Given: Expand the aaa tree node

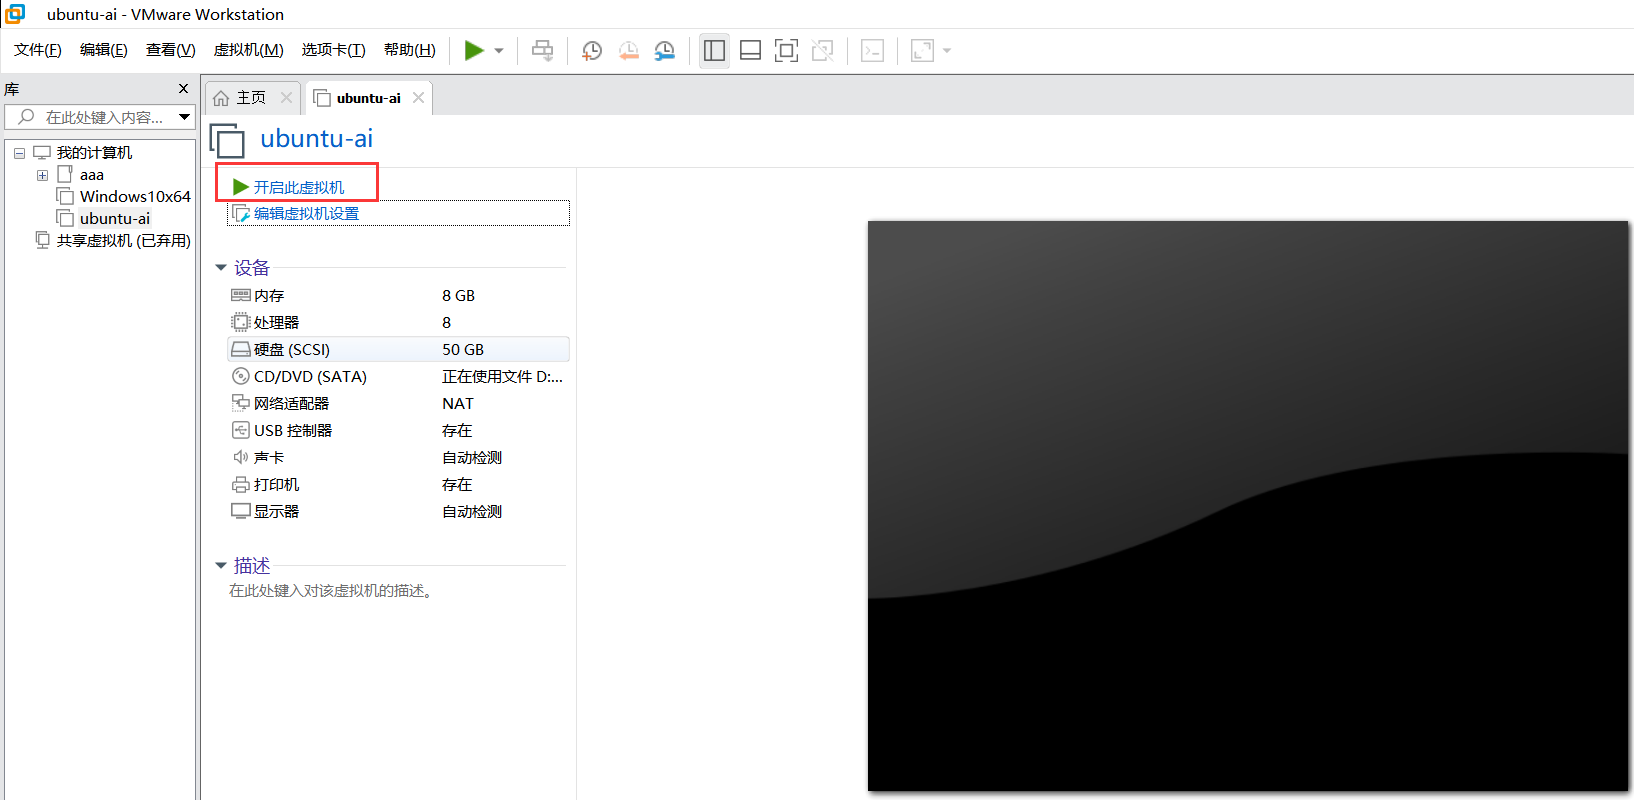Looking at the screenshot, I should click(x=42, y=175).
